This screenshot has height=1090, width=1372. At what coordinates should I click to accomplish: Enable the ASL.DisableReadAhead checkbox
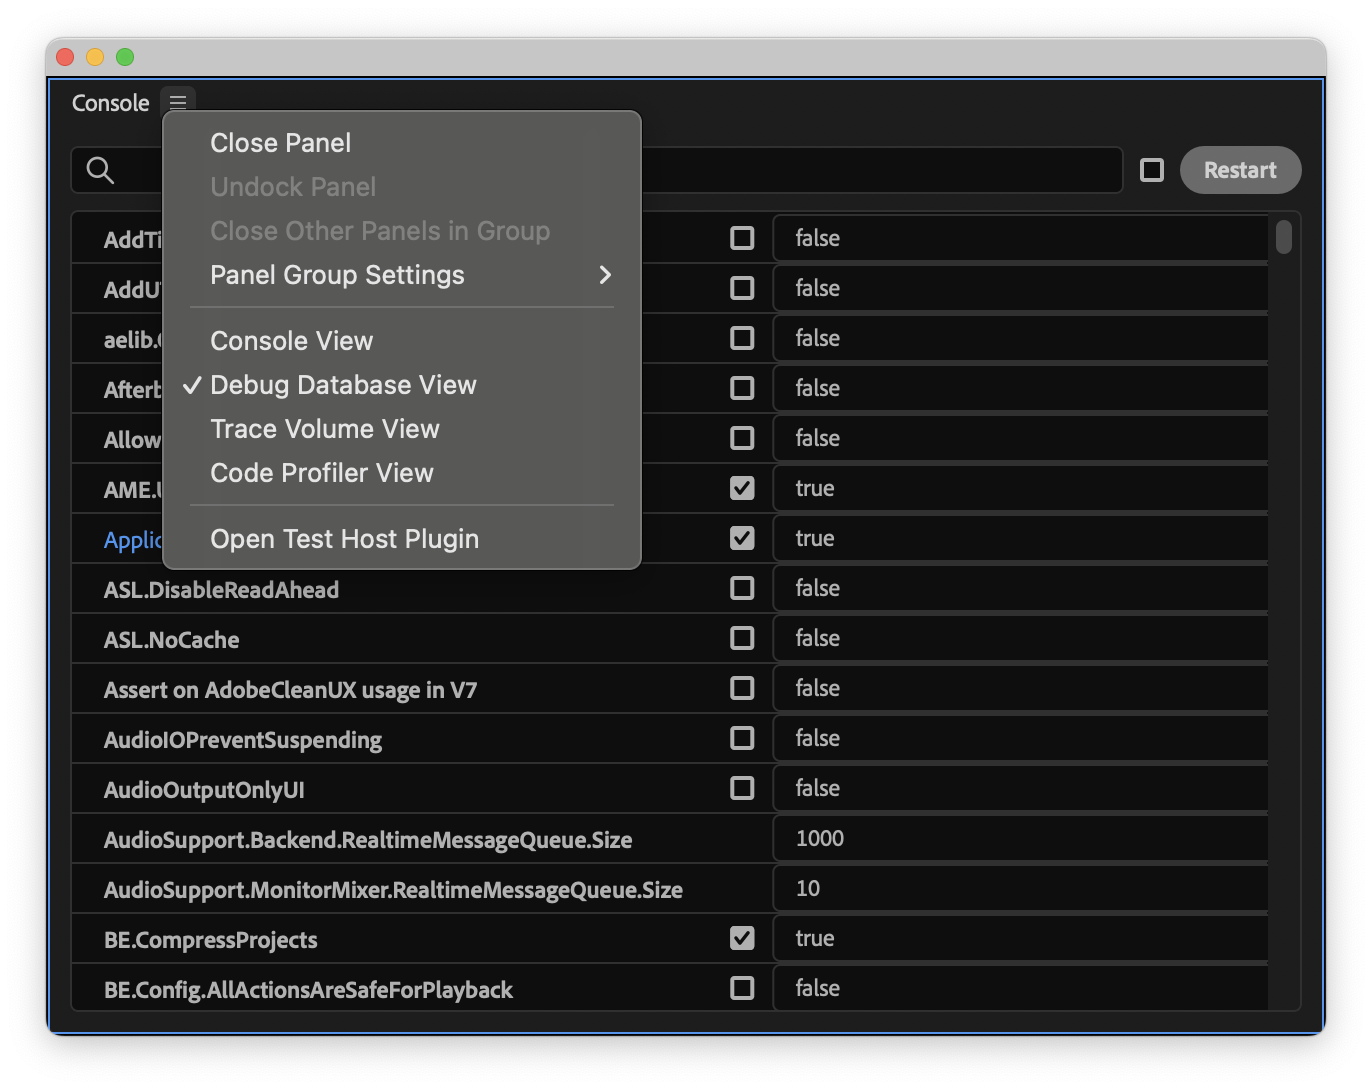coord(742,588)
